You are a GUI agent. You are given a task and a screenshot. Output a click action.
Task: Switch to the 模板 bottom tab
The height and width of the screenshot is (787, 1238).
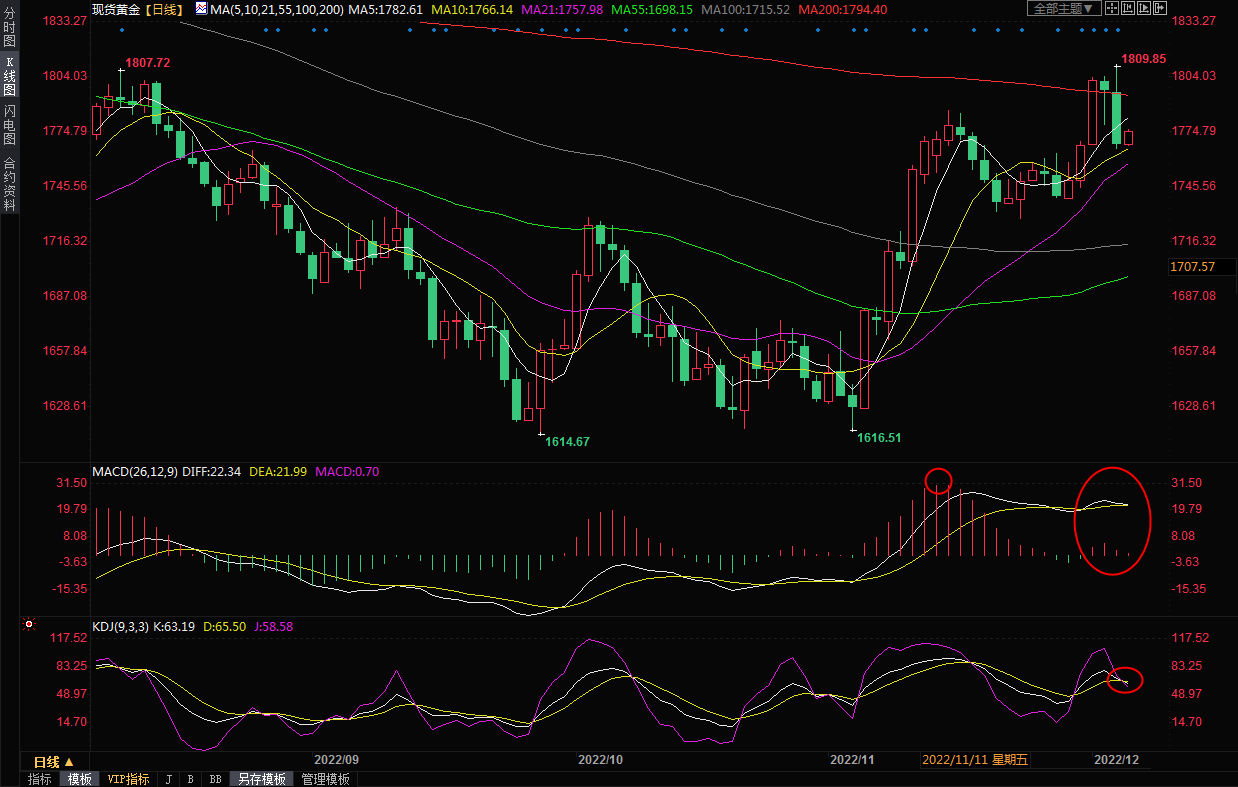pos(79,779)
